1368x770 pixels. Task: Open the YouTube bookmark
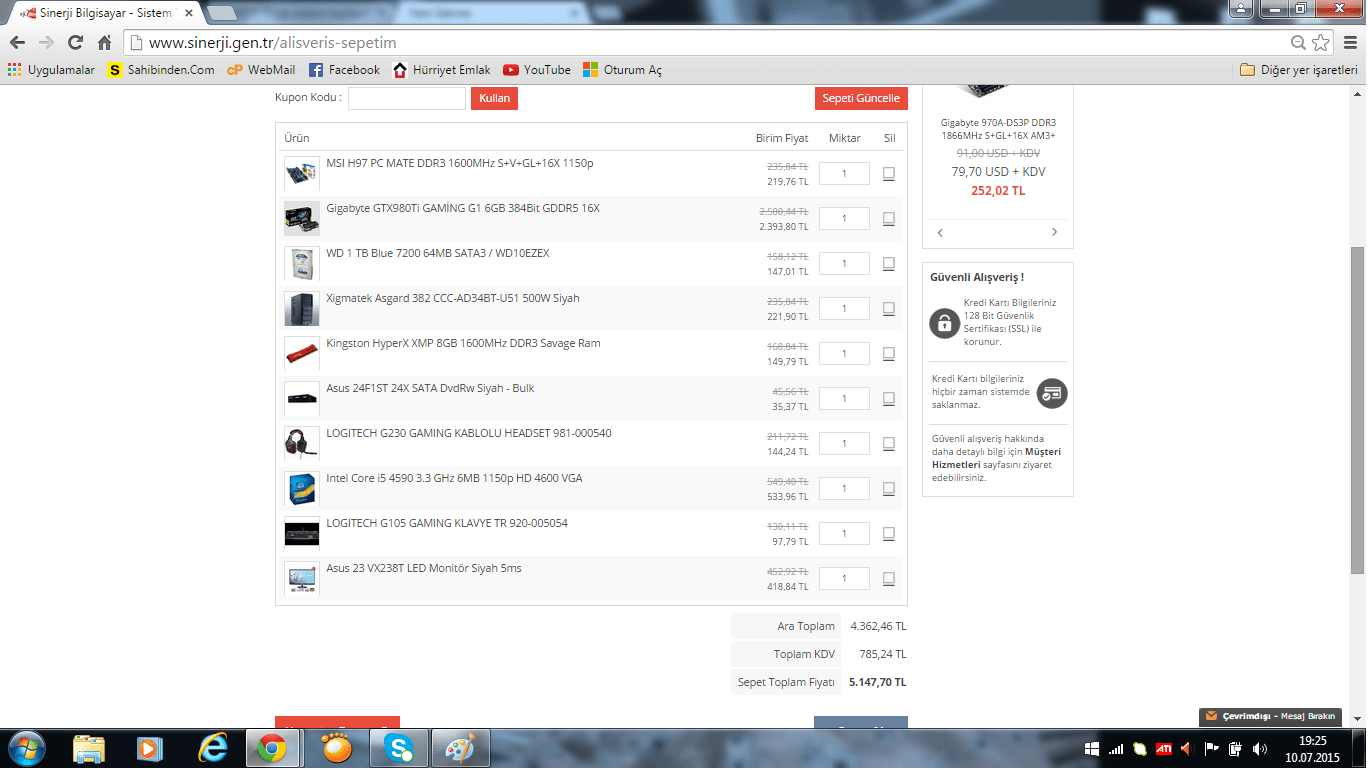(537, 70)
